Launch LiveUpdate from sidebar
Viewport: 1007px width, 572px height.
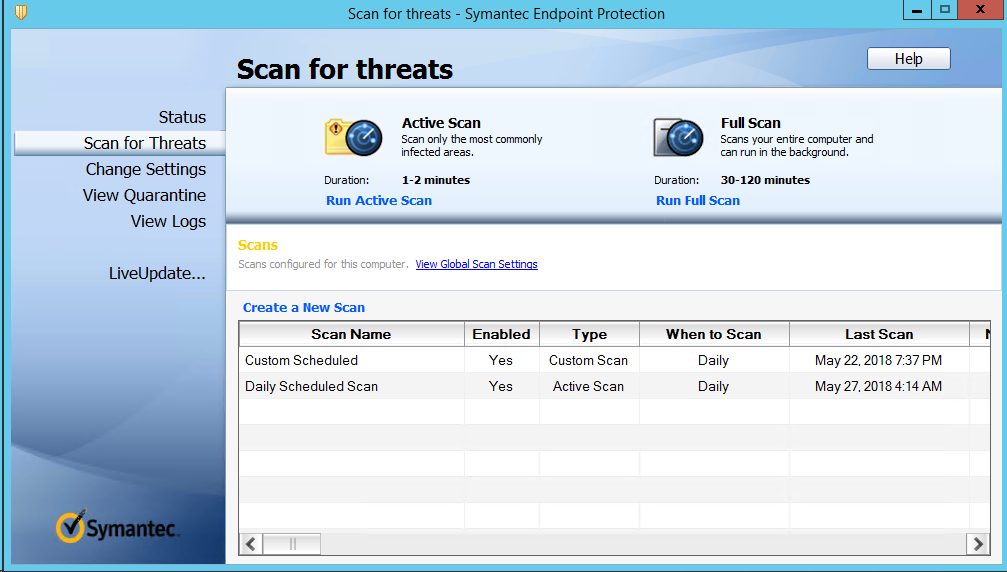coord(157,273)
